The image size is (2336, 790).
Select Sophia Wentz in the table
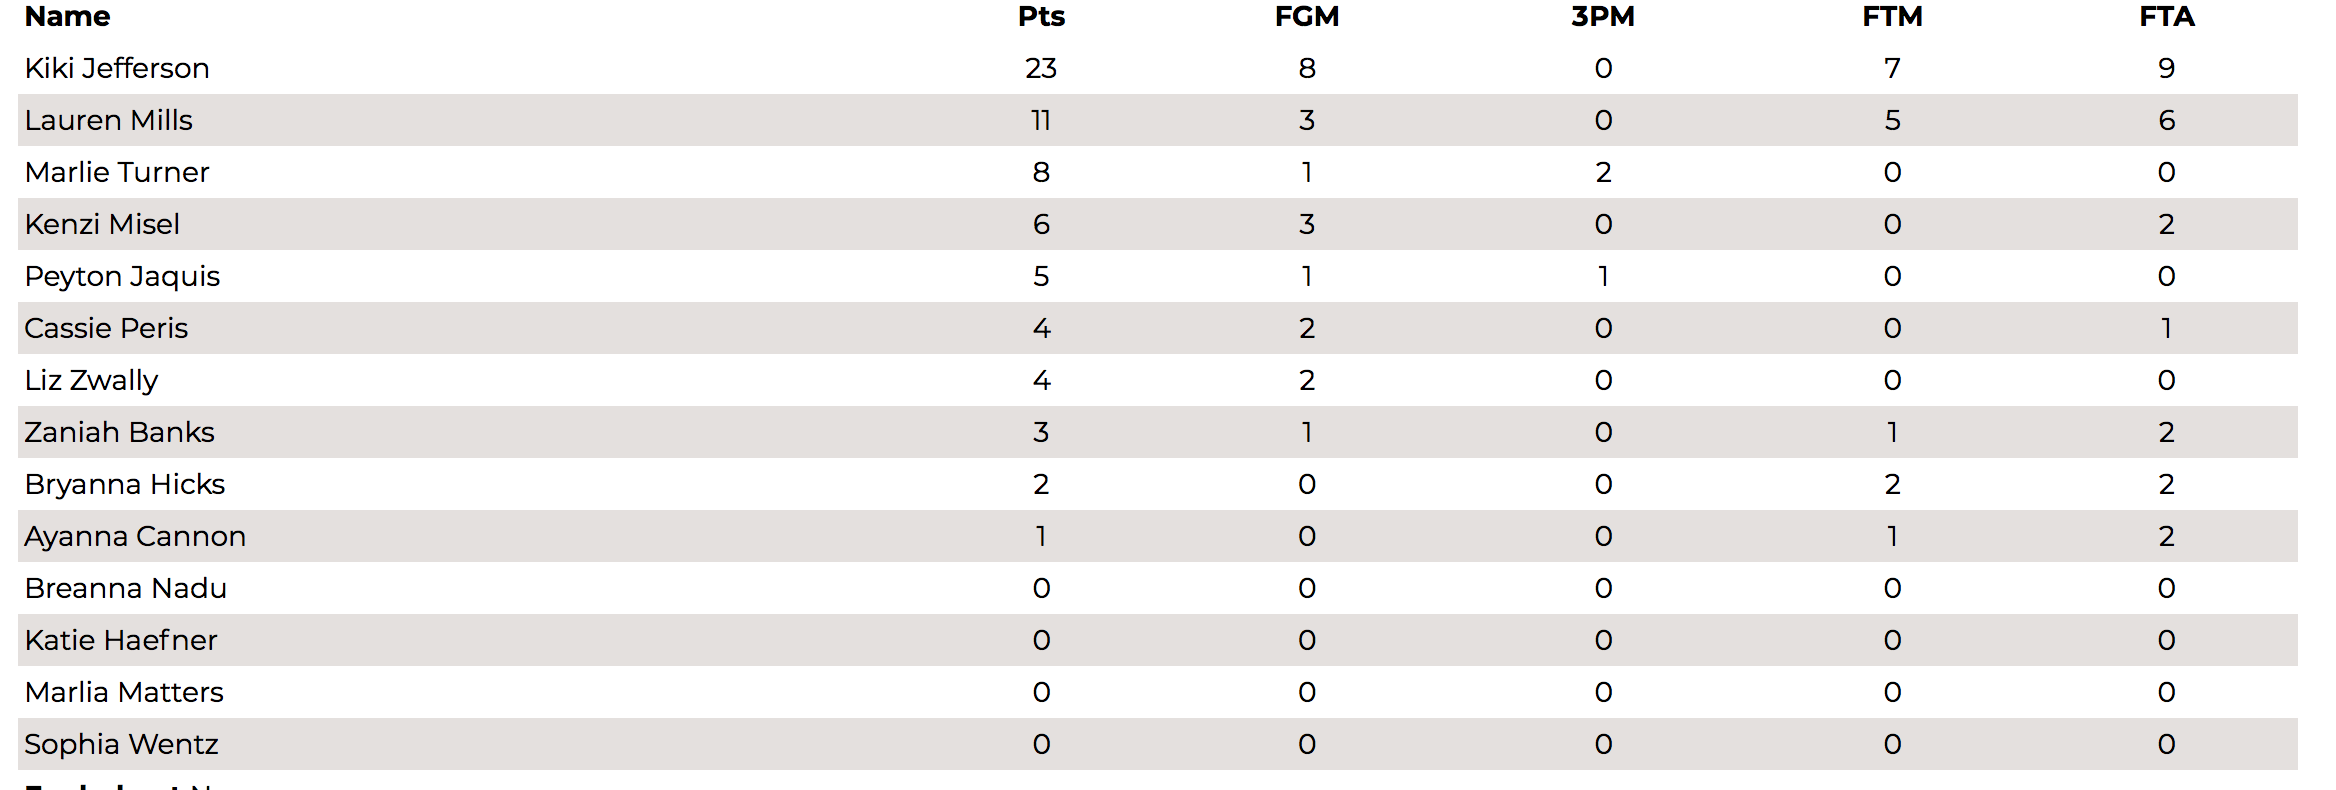(121, 744)
